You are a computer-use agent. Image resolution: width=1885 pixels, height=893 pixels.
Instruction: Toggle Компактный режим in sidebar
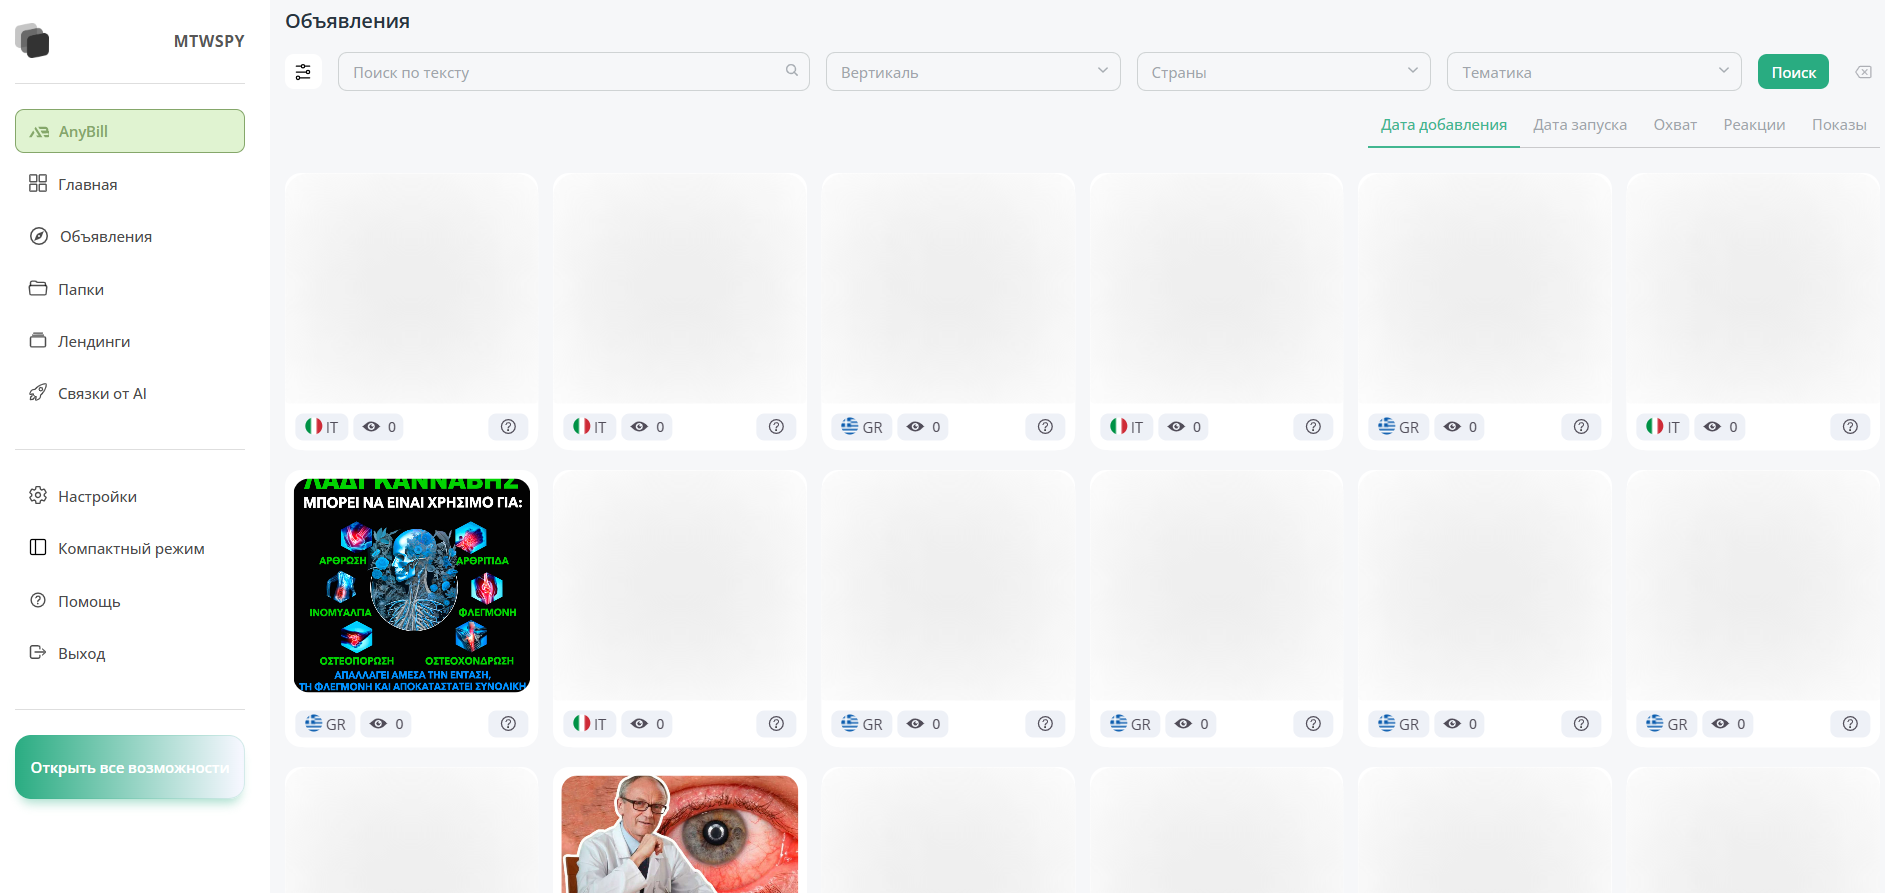coord(130,549)
